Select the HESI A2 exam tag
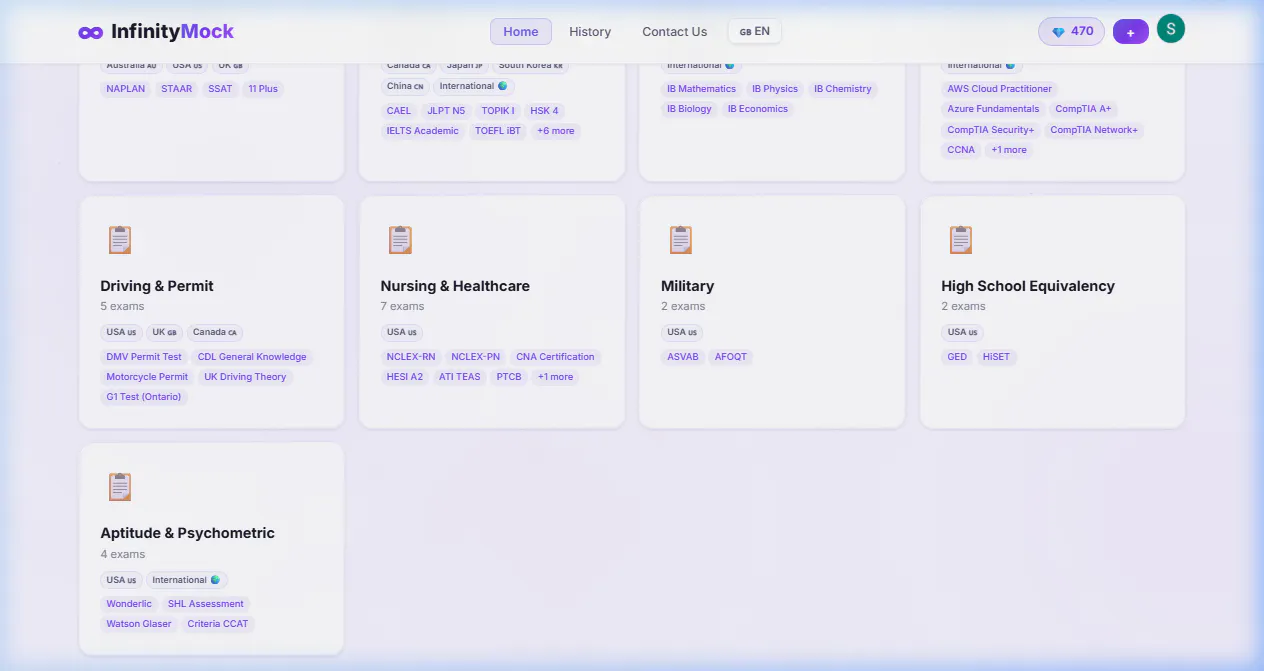 click(405, 377)
